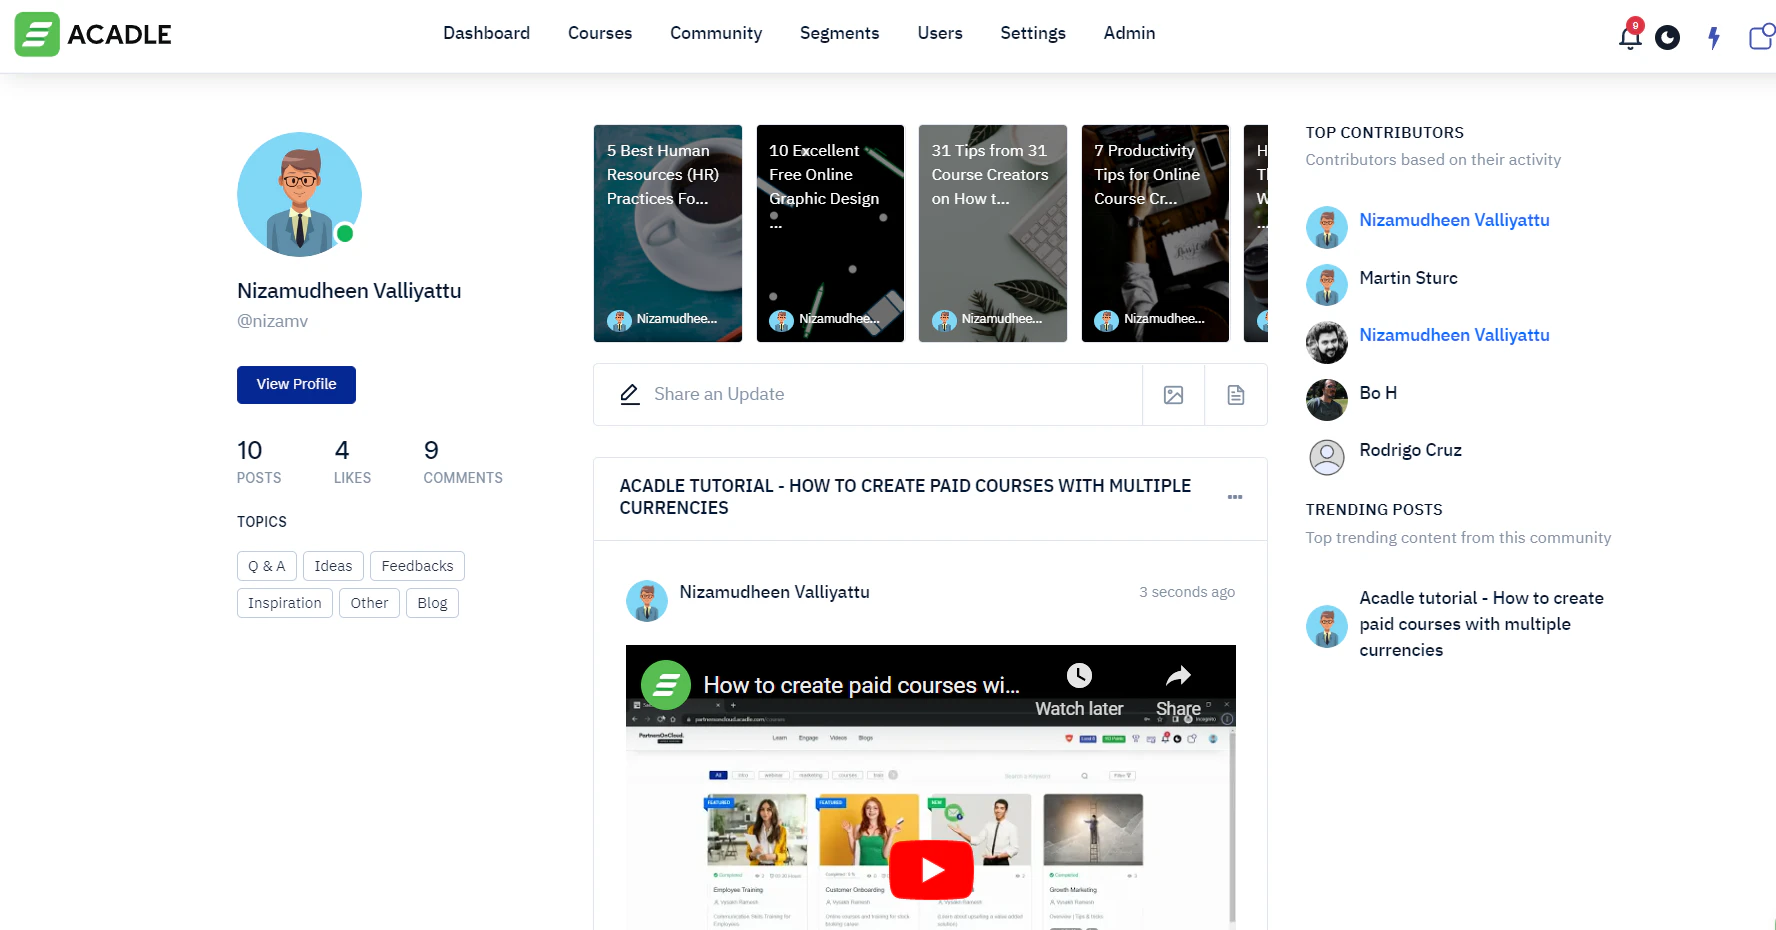The image size is (1776, 930).
Task: Click the external link icon top right
Action: [x=1760, y=37]
